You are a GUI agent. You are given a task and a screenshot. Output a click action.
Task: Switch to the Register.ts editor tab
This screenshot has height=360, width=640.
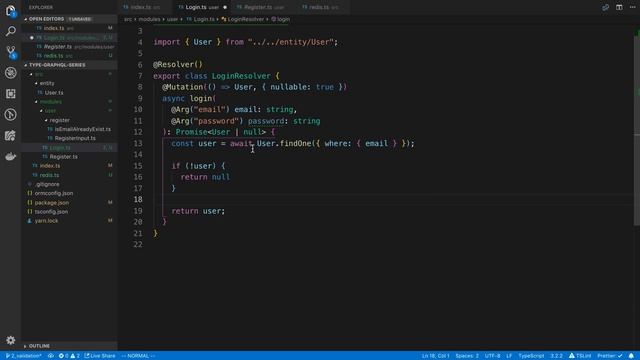coord(264,7)
